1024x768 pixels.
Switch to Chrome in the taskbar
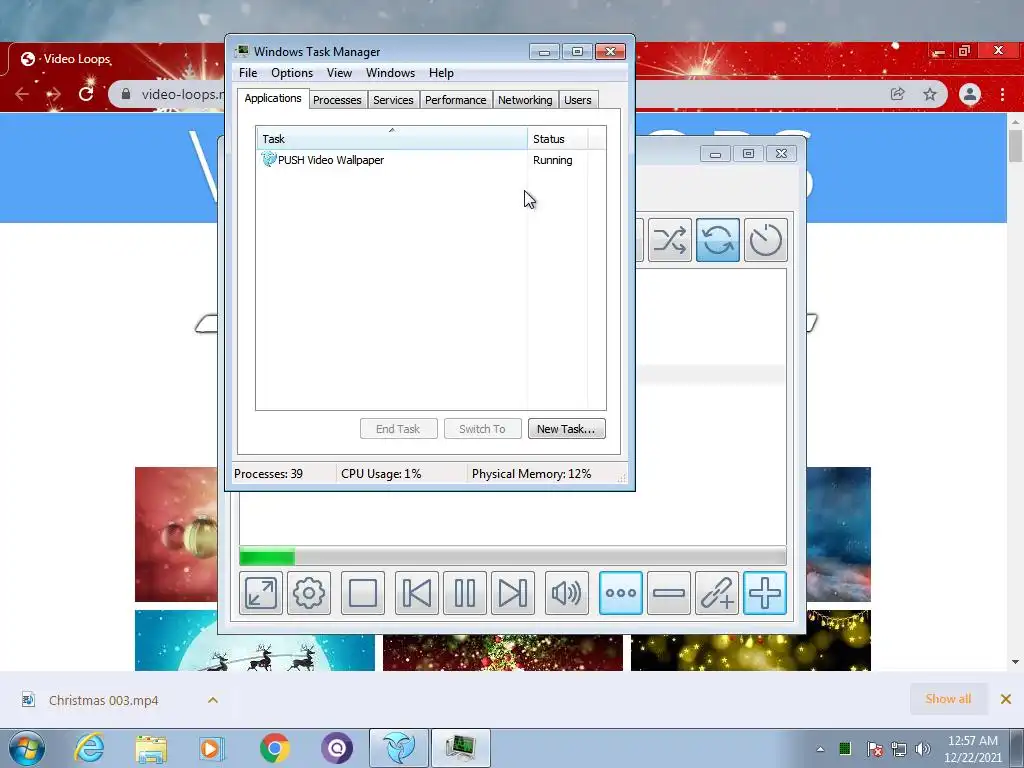[x=274, y=748]
